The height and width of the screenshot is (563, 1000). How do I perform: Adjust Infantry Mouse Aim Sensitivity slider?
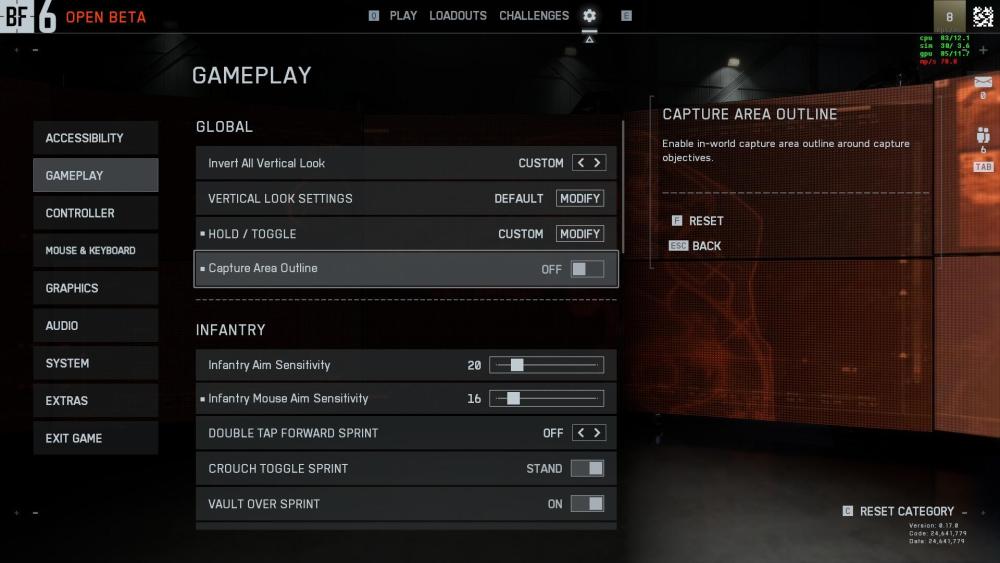click(x=547, y=398)
